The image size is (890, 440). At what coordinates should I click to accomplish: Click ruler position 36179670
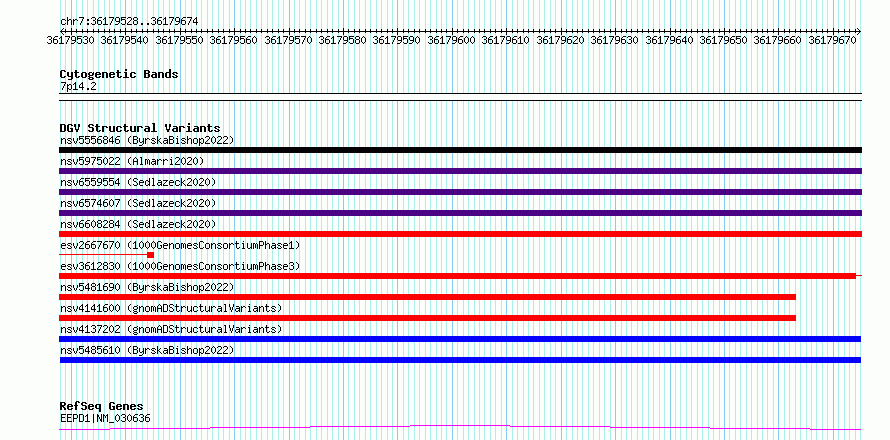[833, 40]
